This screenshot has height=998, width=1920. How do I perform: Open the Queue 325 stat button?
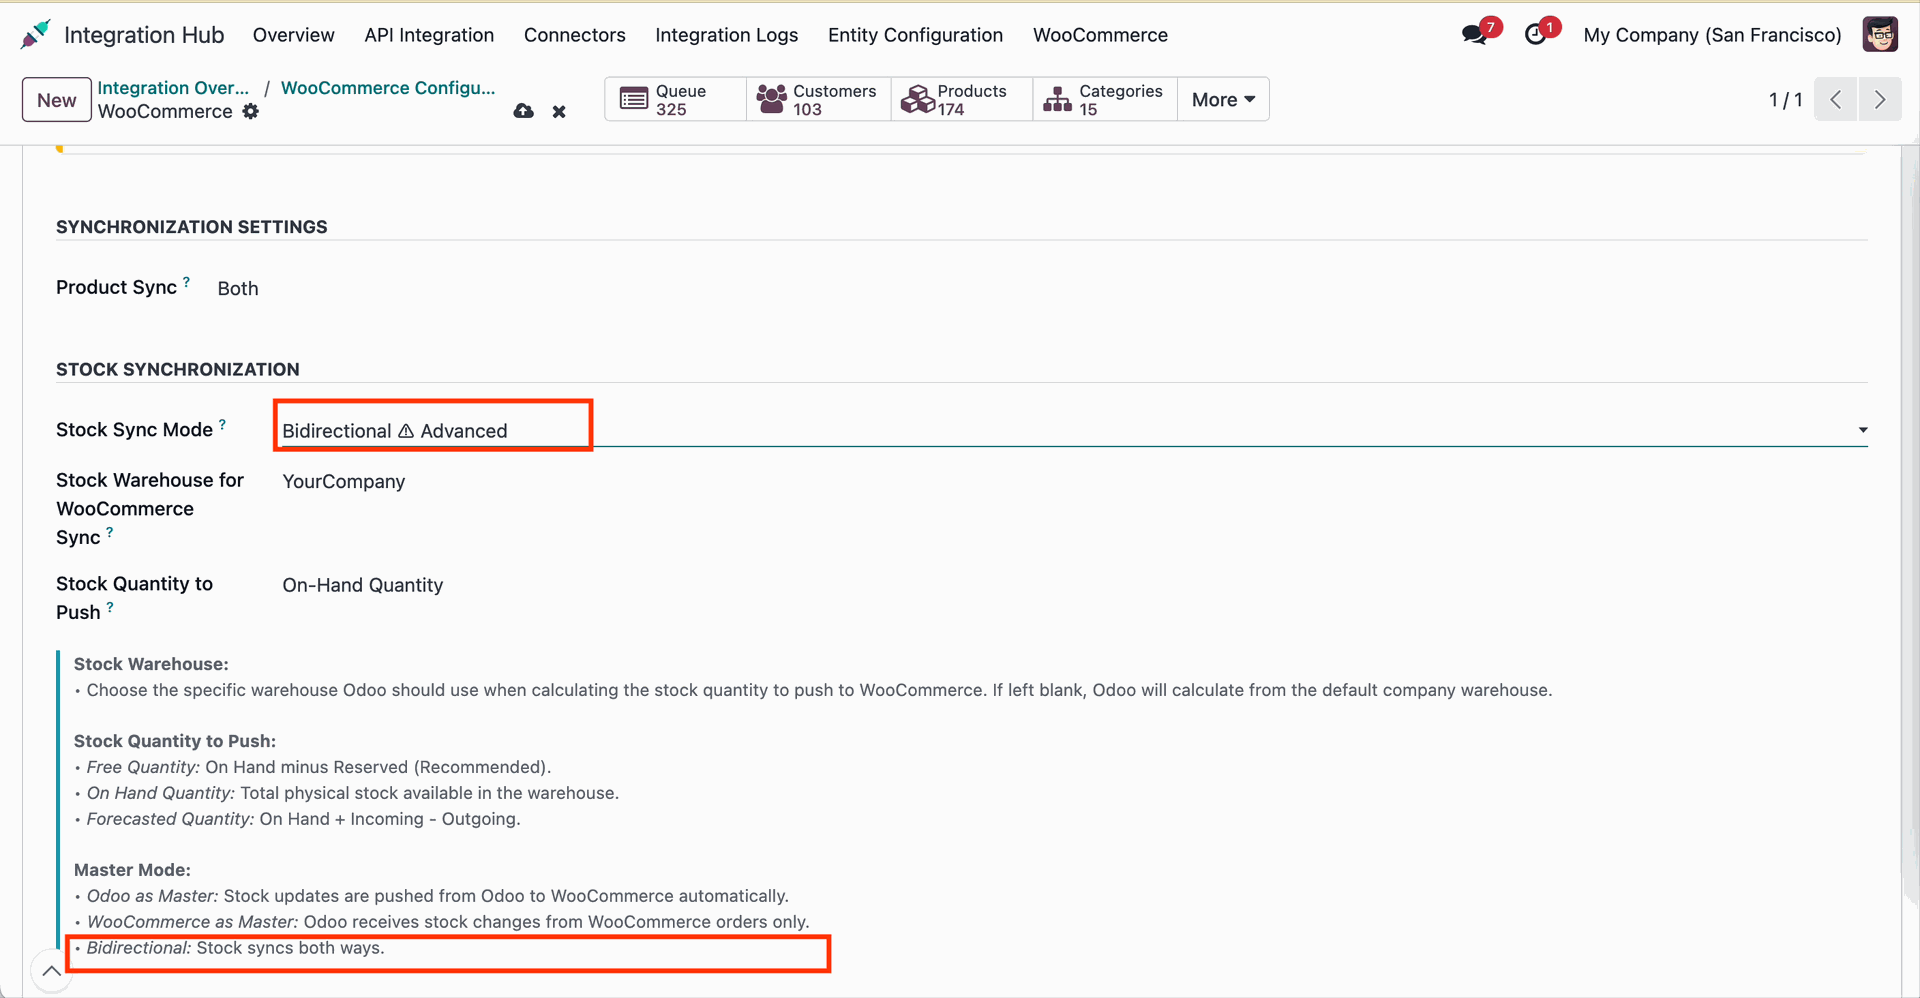tap(676, 99)
